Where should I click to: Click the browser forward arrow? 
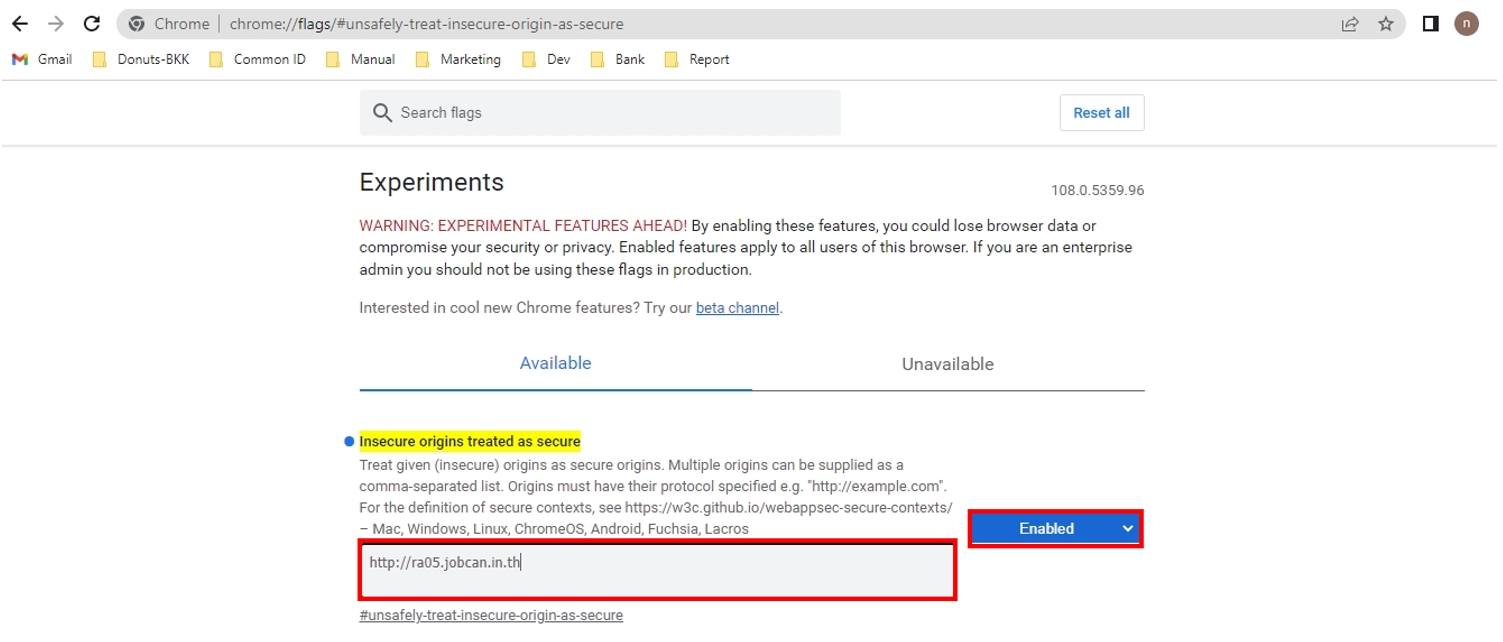point(55,24)
